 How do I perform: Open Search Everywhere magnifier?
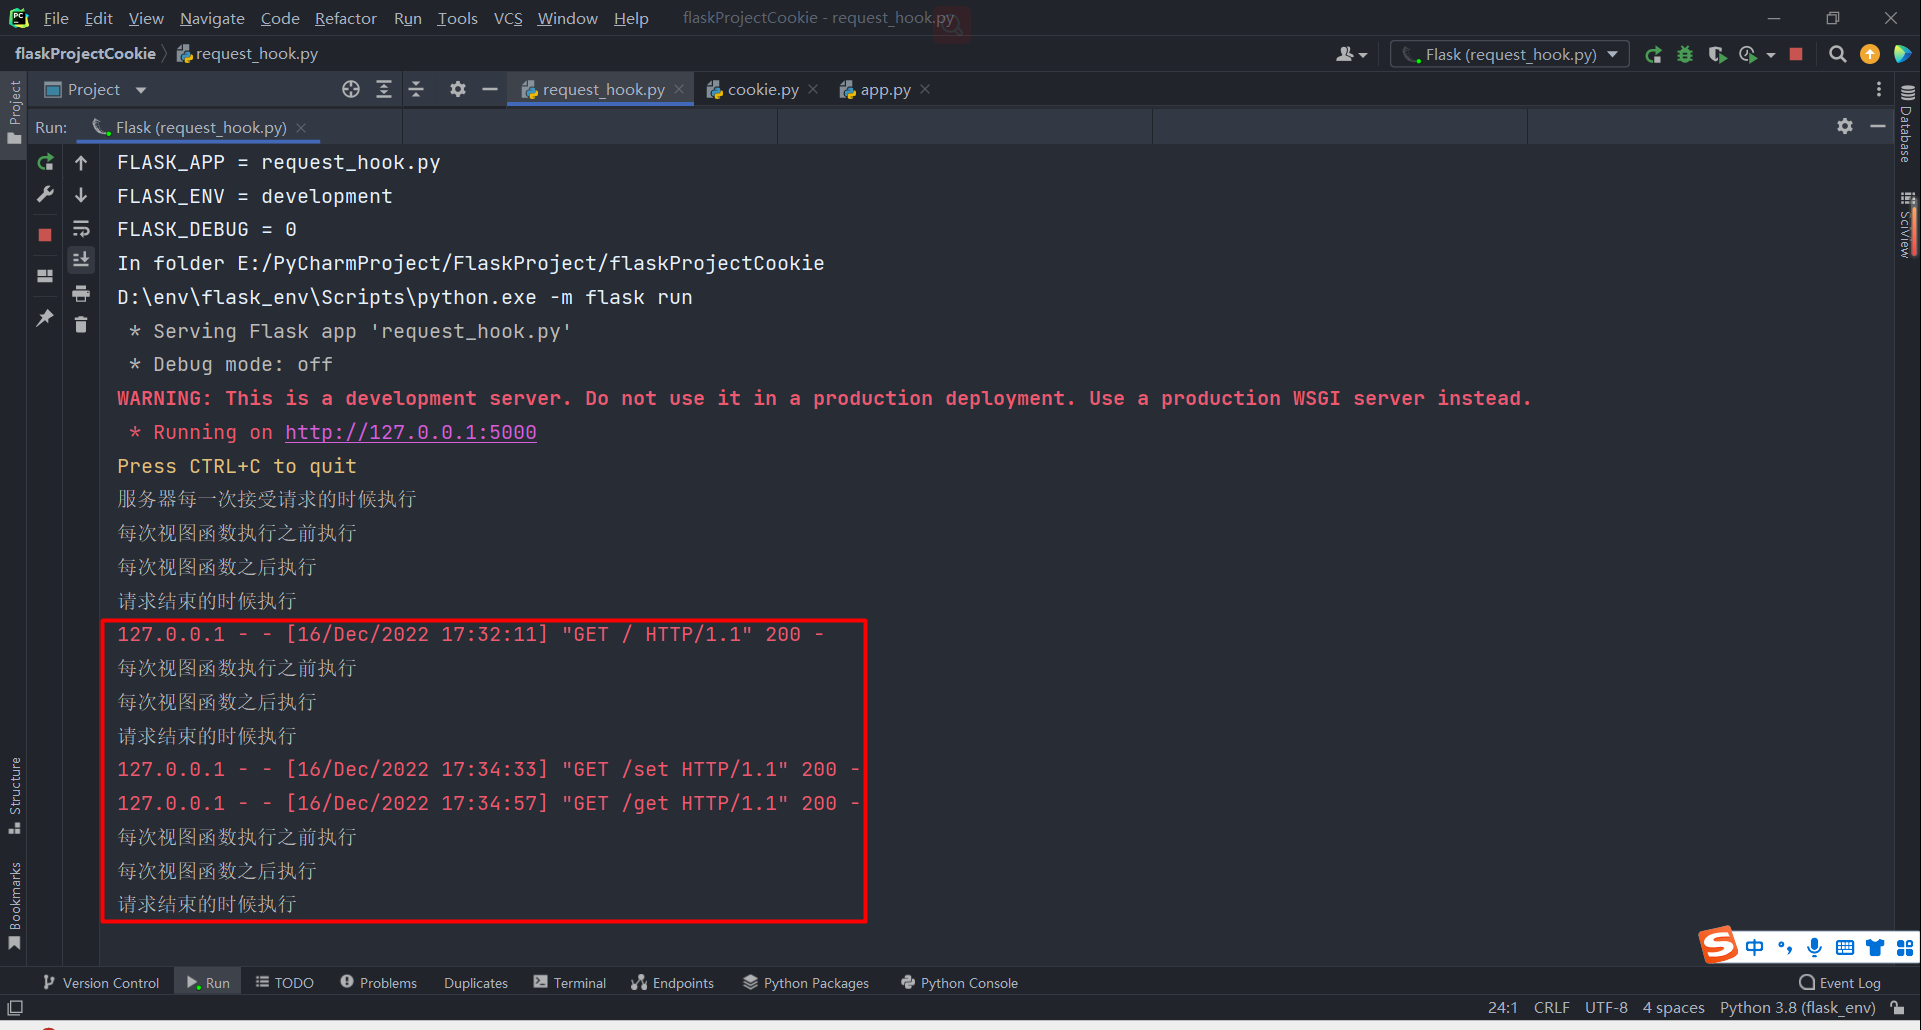[x=1837, y=55]
